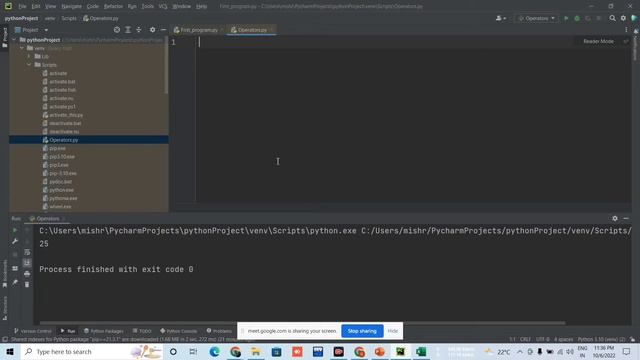Click Stop sharing button
Viewport: 640px width, 360px height.
coord(362,331)
